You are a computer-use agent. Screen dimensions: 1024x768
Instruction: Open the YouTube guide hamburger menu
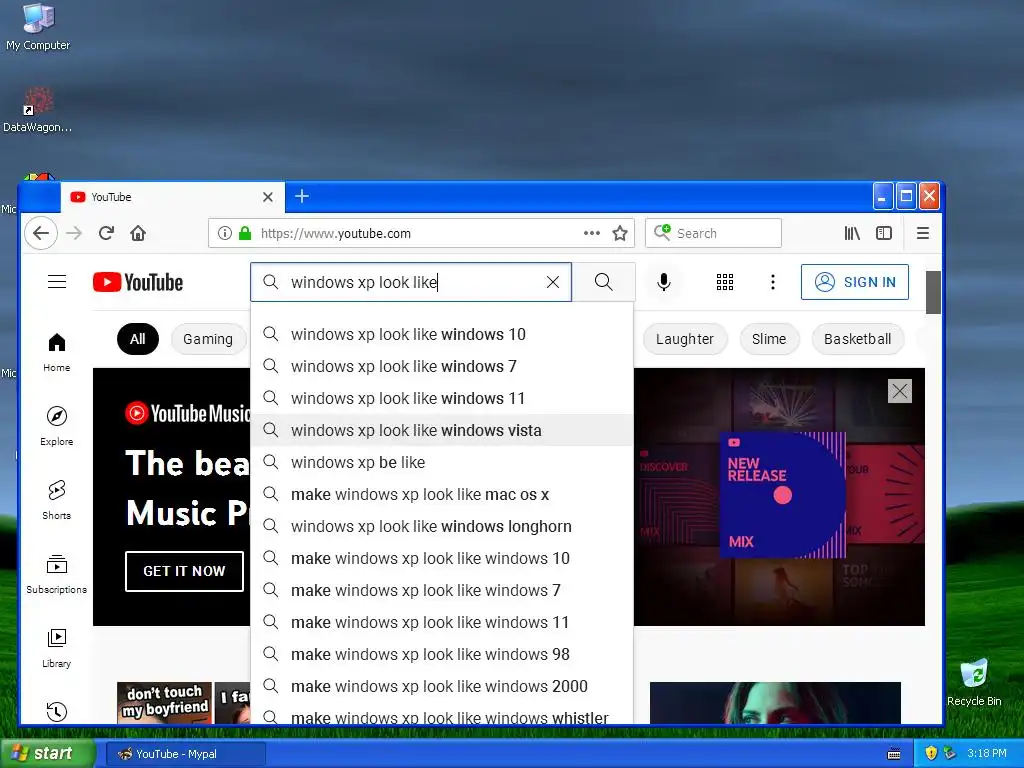[x=57, y=281]
